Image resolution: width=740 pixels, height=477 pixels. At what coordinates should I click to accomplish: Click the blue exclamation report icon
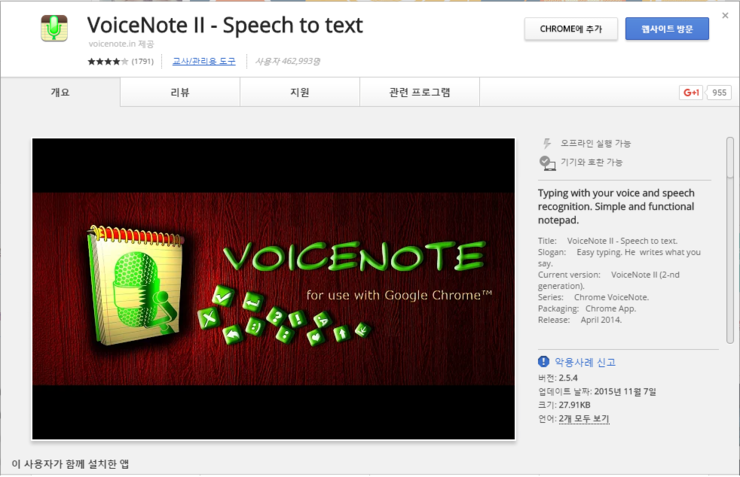click(x=544, y=361)
